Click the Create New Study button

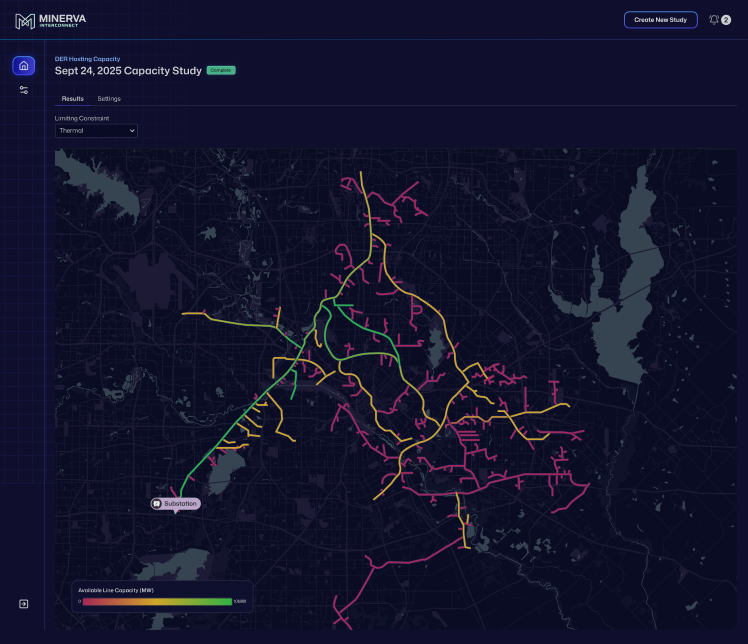coord(660,19)
